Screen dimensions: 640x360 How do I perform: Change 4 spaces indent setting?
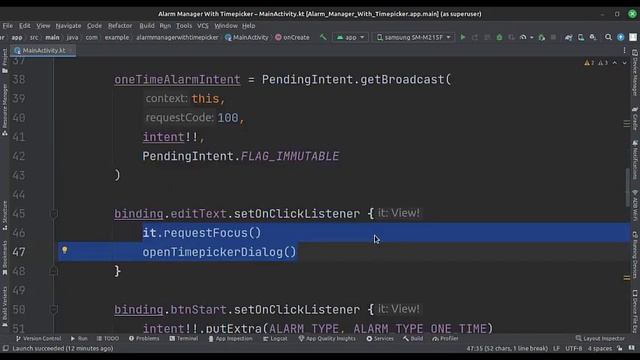coord(600,348)
